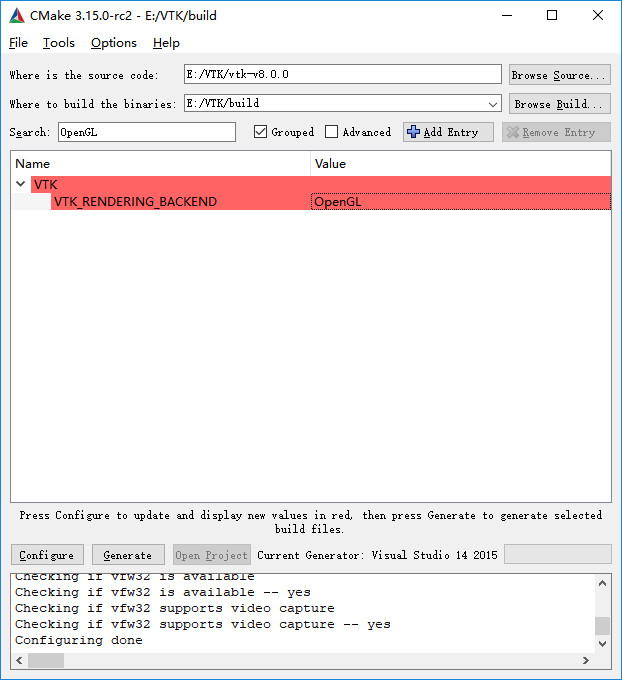Click the output log scroll left arrow

point(20,660)
